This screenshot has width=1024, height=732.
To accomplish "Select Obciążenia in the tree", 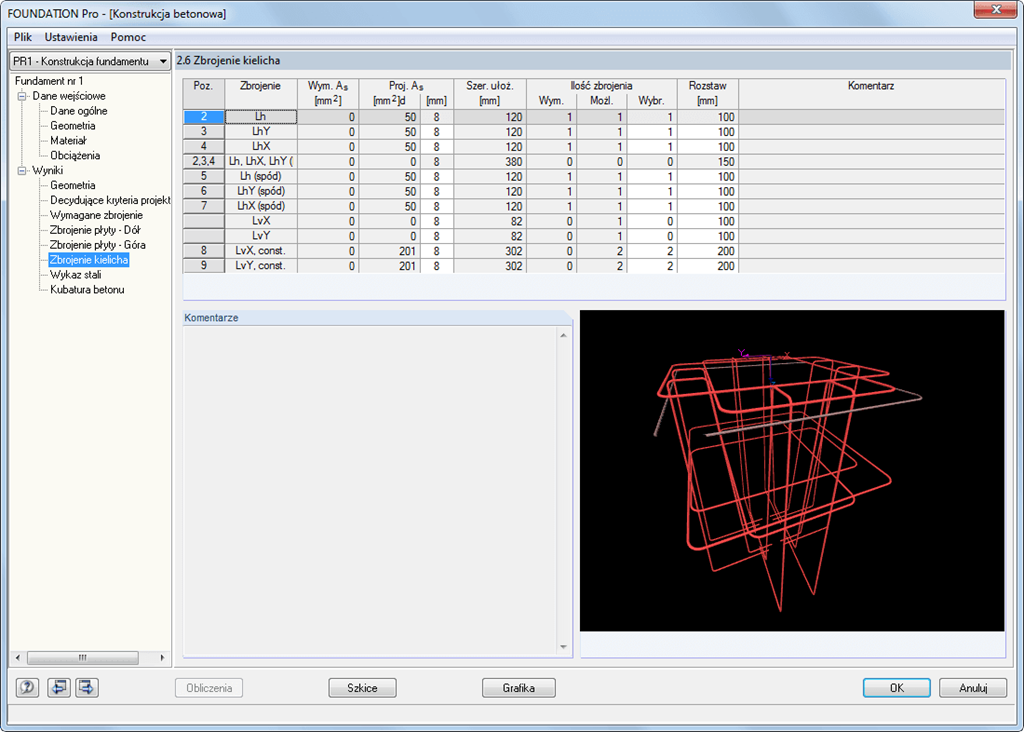I will pos(75,156).
